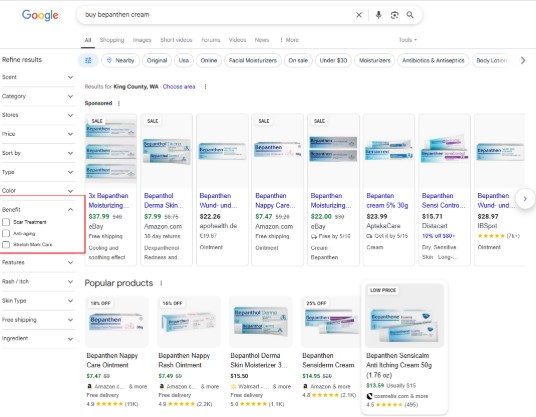
Task: Switch to the Shopping tab
Action: [112, 40]
